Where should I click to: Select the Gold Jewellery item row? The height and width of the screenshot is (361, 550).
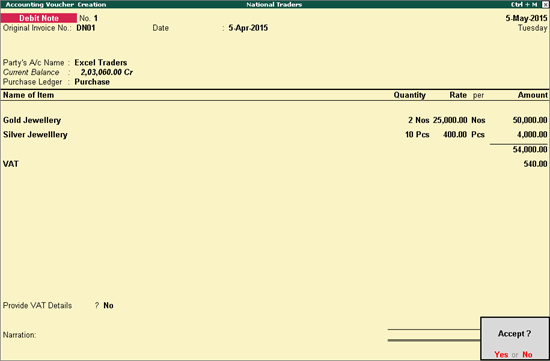click(275, 120)
